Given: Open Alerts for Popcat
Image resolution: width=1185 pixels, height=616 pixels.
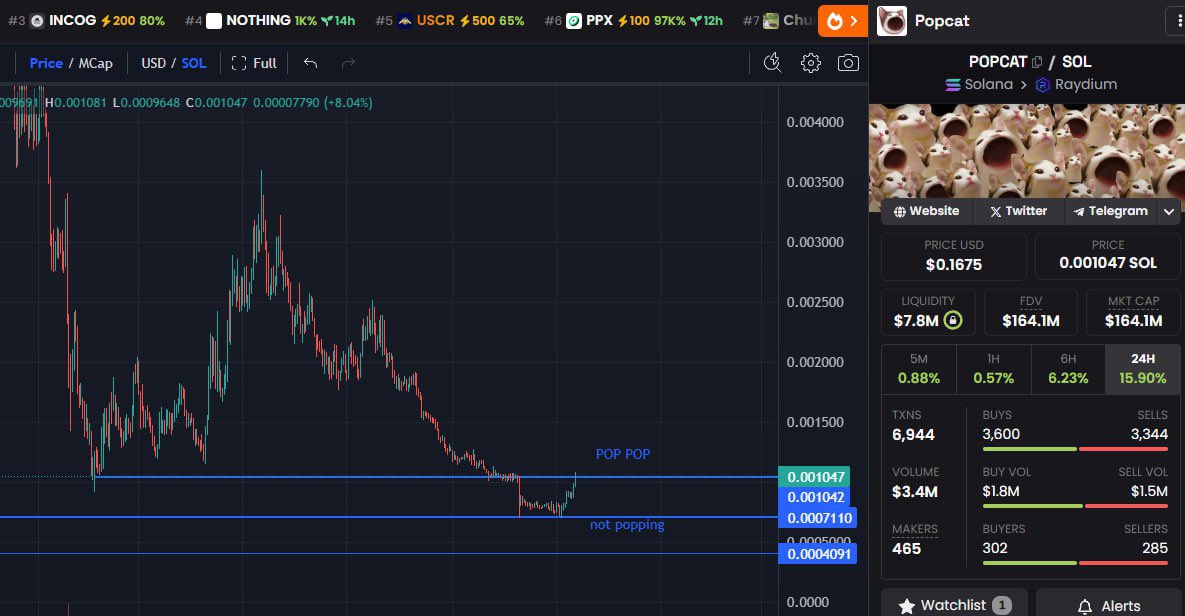Looking at the screenshot, I should (x=1109, y=605).
